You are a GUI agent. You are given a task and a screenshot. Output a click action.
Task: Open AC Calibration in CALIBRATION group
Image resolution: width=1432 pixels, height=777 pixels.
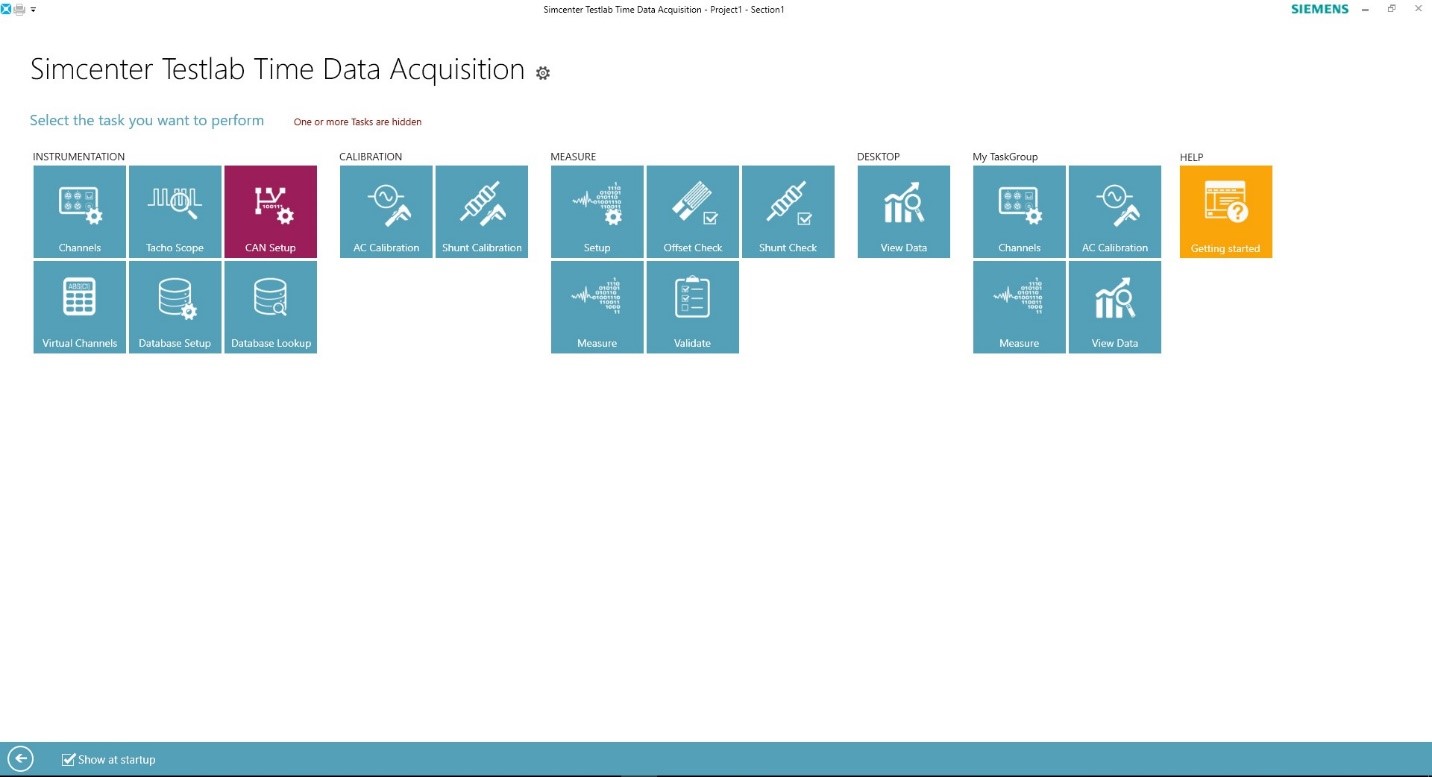[386, 212]
